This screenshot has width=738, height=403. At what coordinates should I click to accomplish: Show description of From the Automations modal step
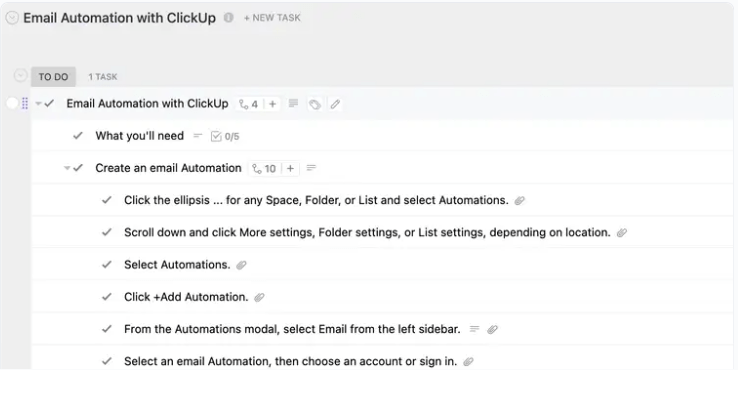[x=474, y=329]
